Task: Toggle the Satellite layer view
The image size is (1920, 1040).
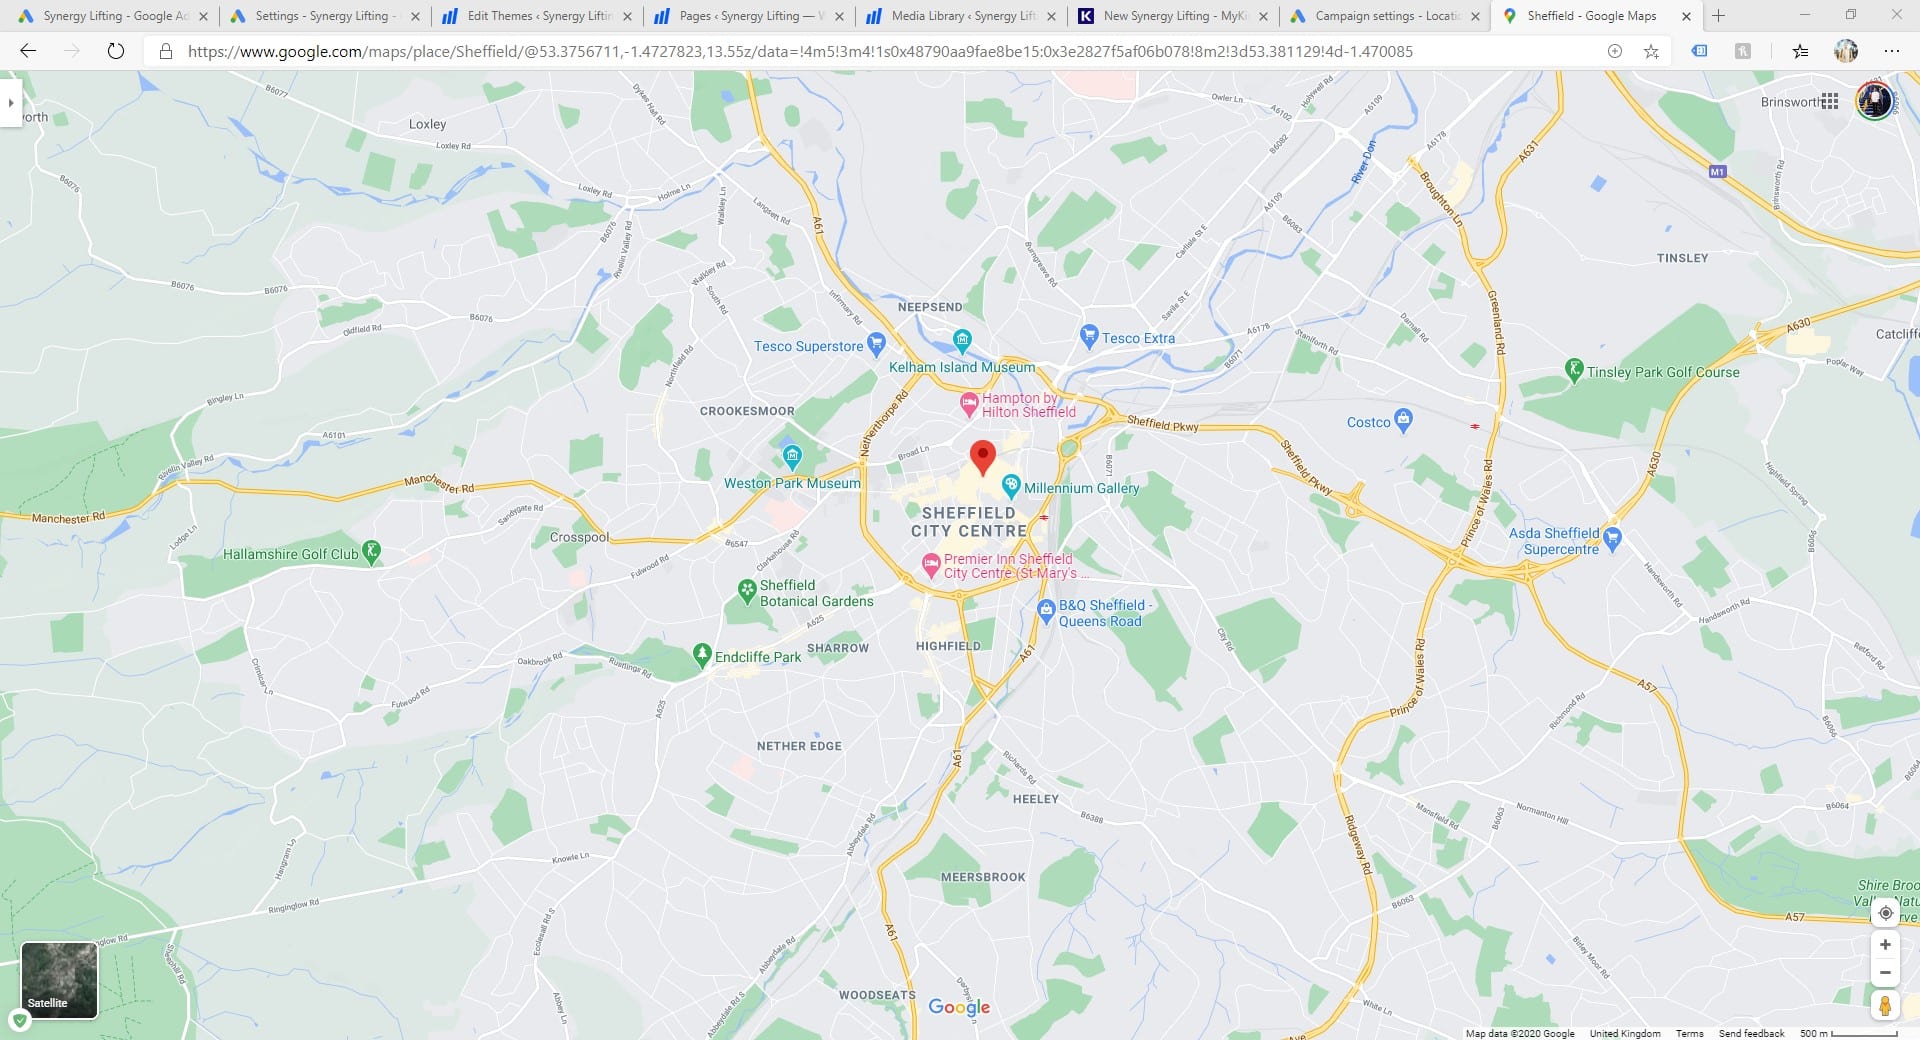Action: (59, 980)
